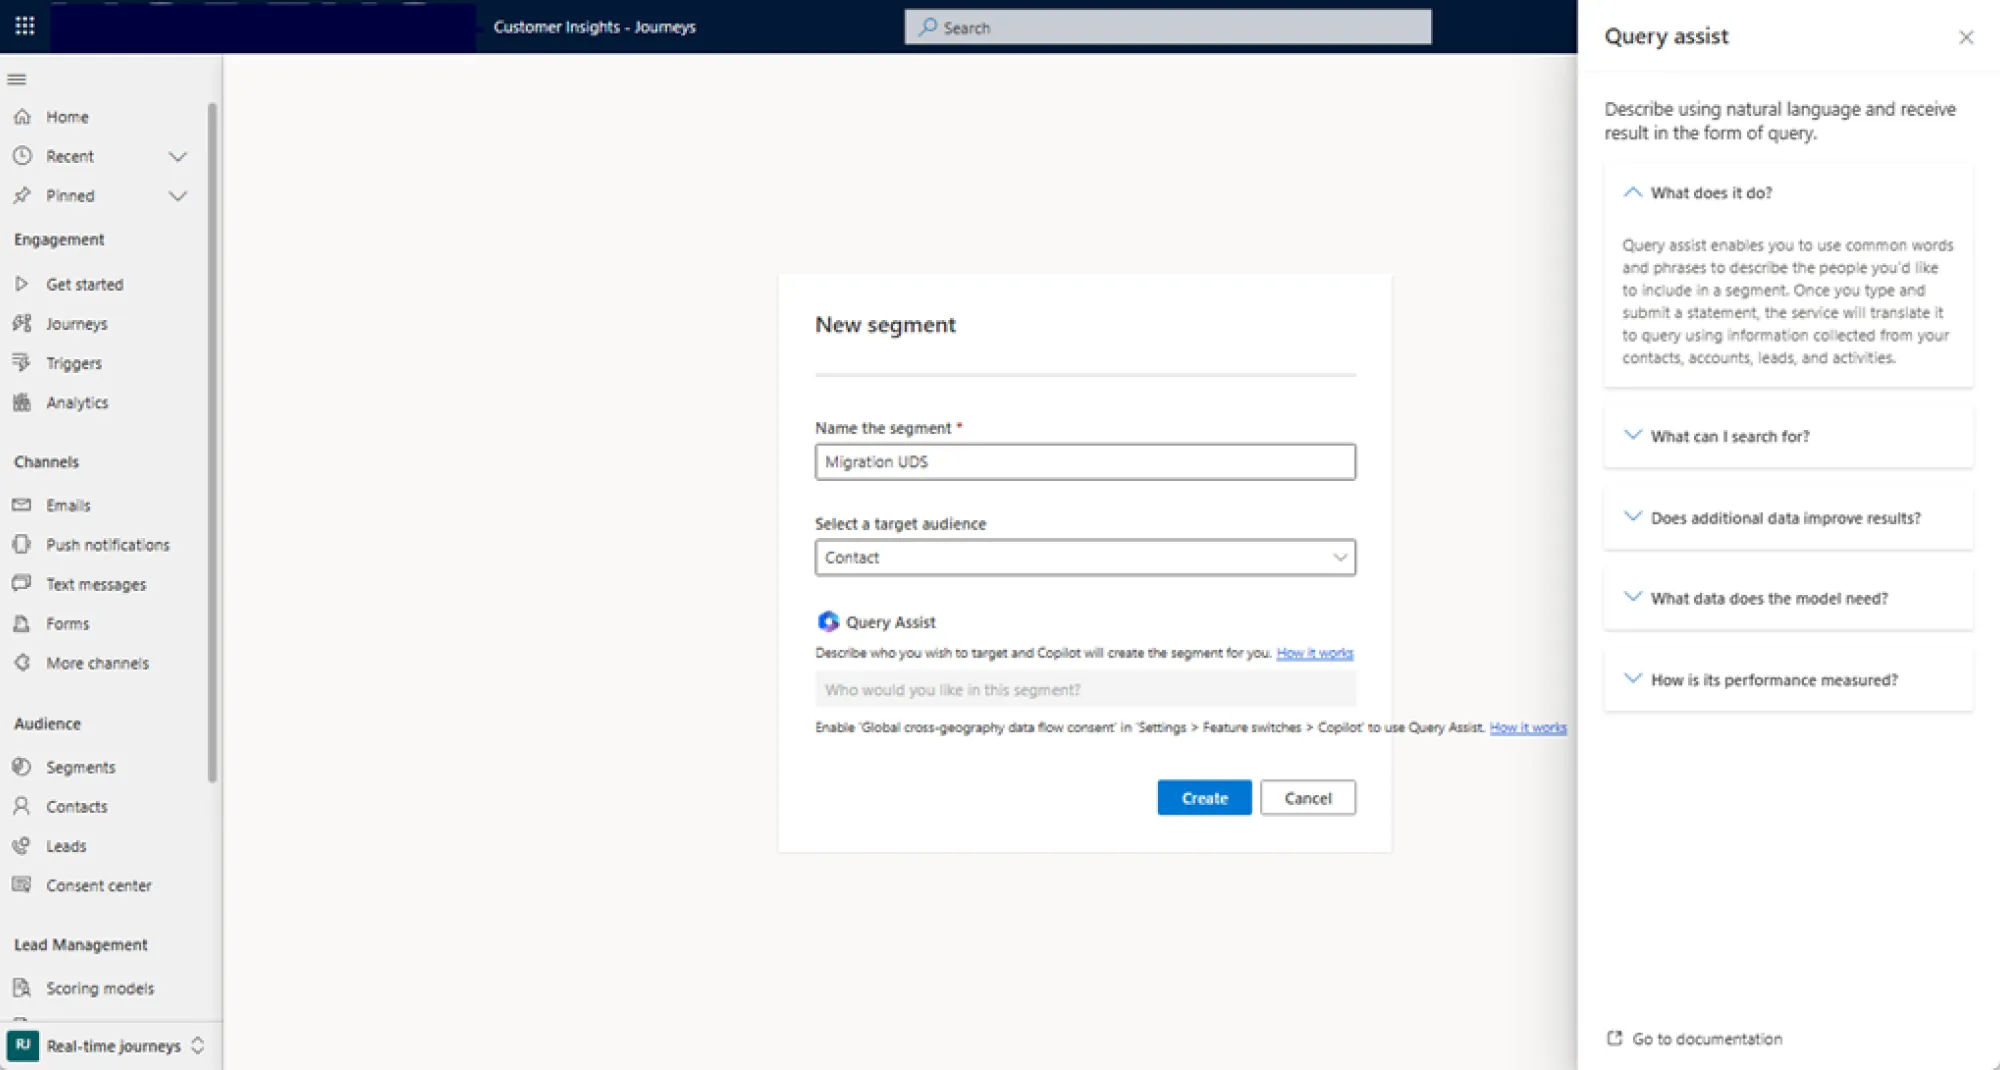Image resolution: width=2000 pixels, height=1070 pixels.
Task: Click the Triggers icon in sidebar
Action: (22, 362)
